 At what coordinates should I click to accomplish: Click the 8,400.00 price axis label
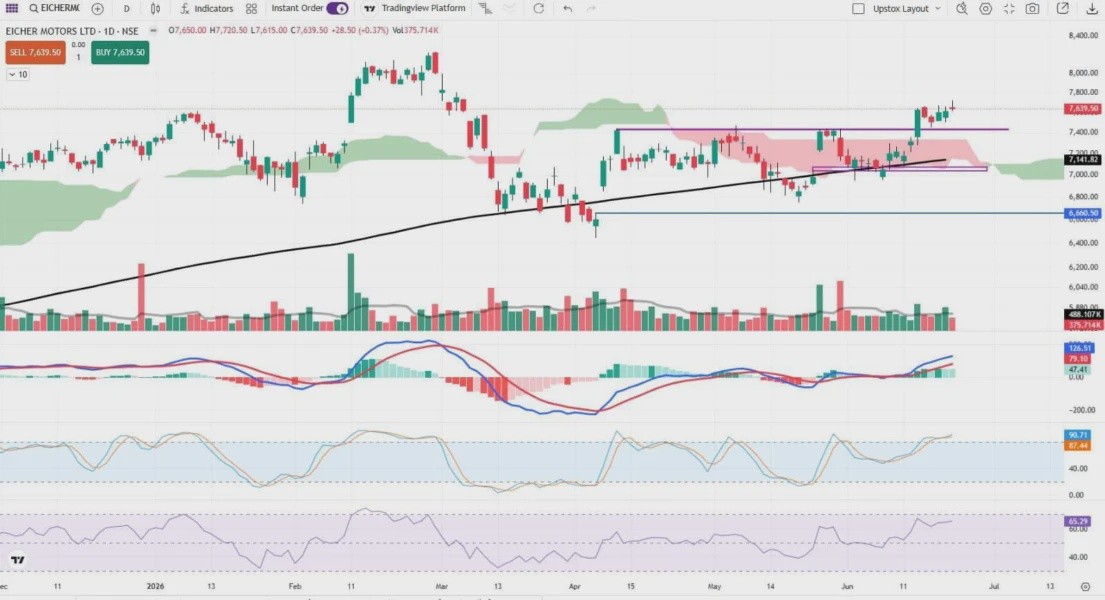[x=1083, y=35]
